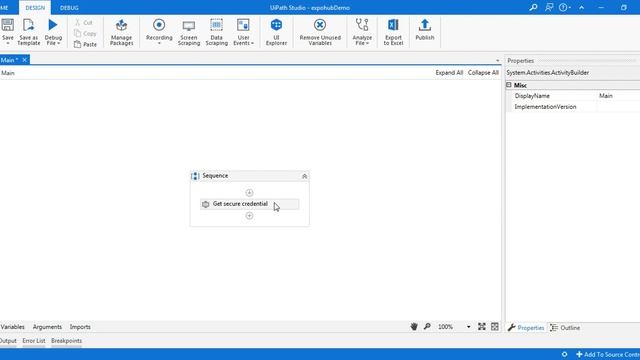
Task: Click Cut in the ribbon
Action: (84, 22)
